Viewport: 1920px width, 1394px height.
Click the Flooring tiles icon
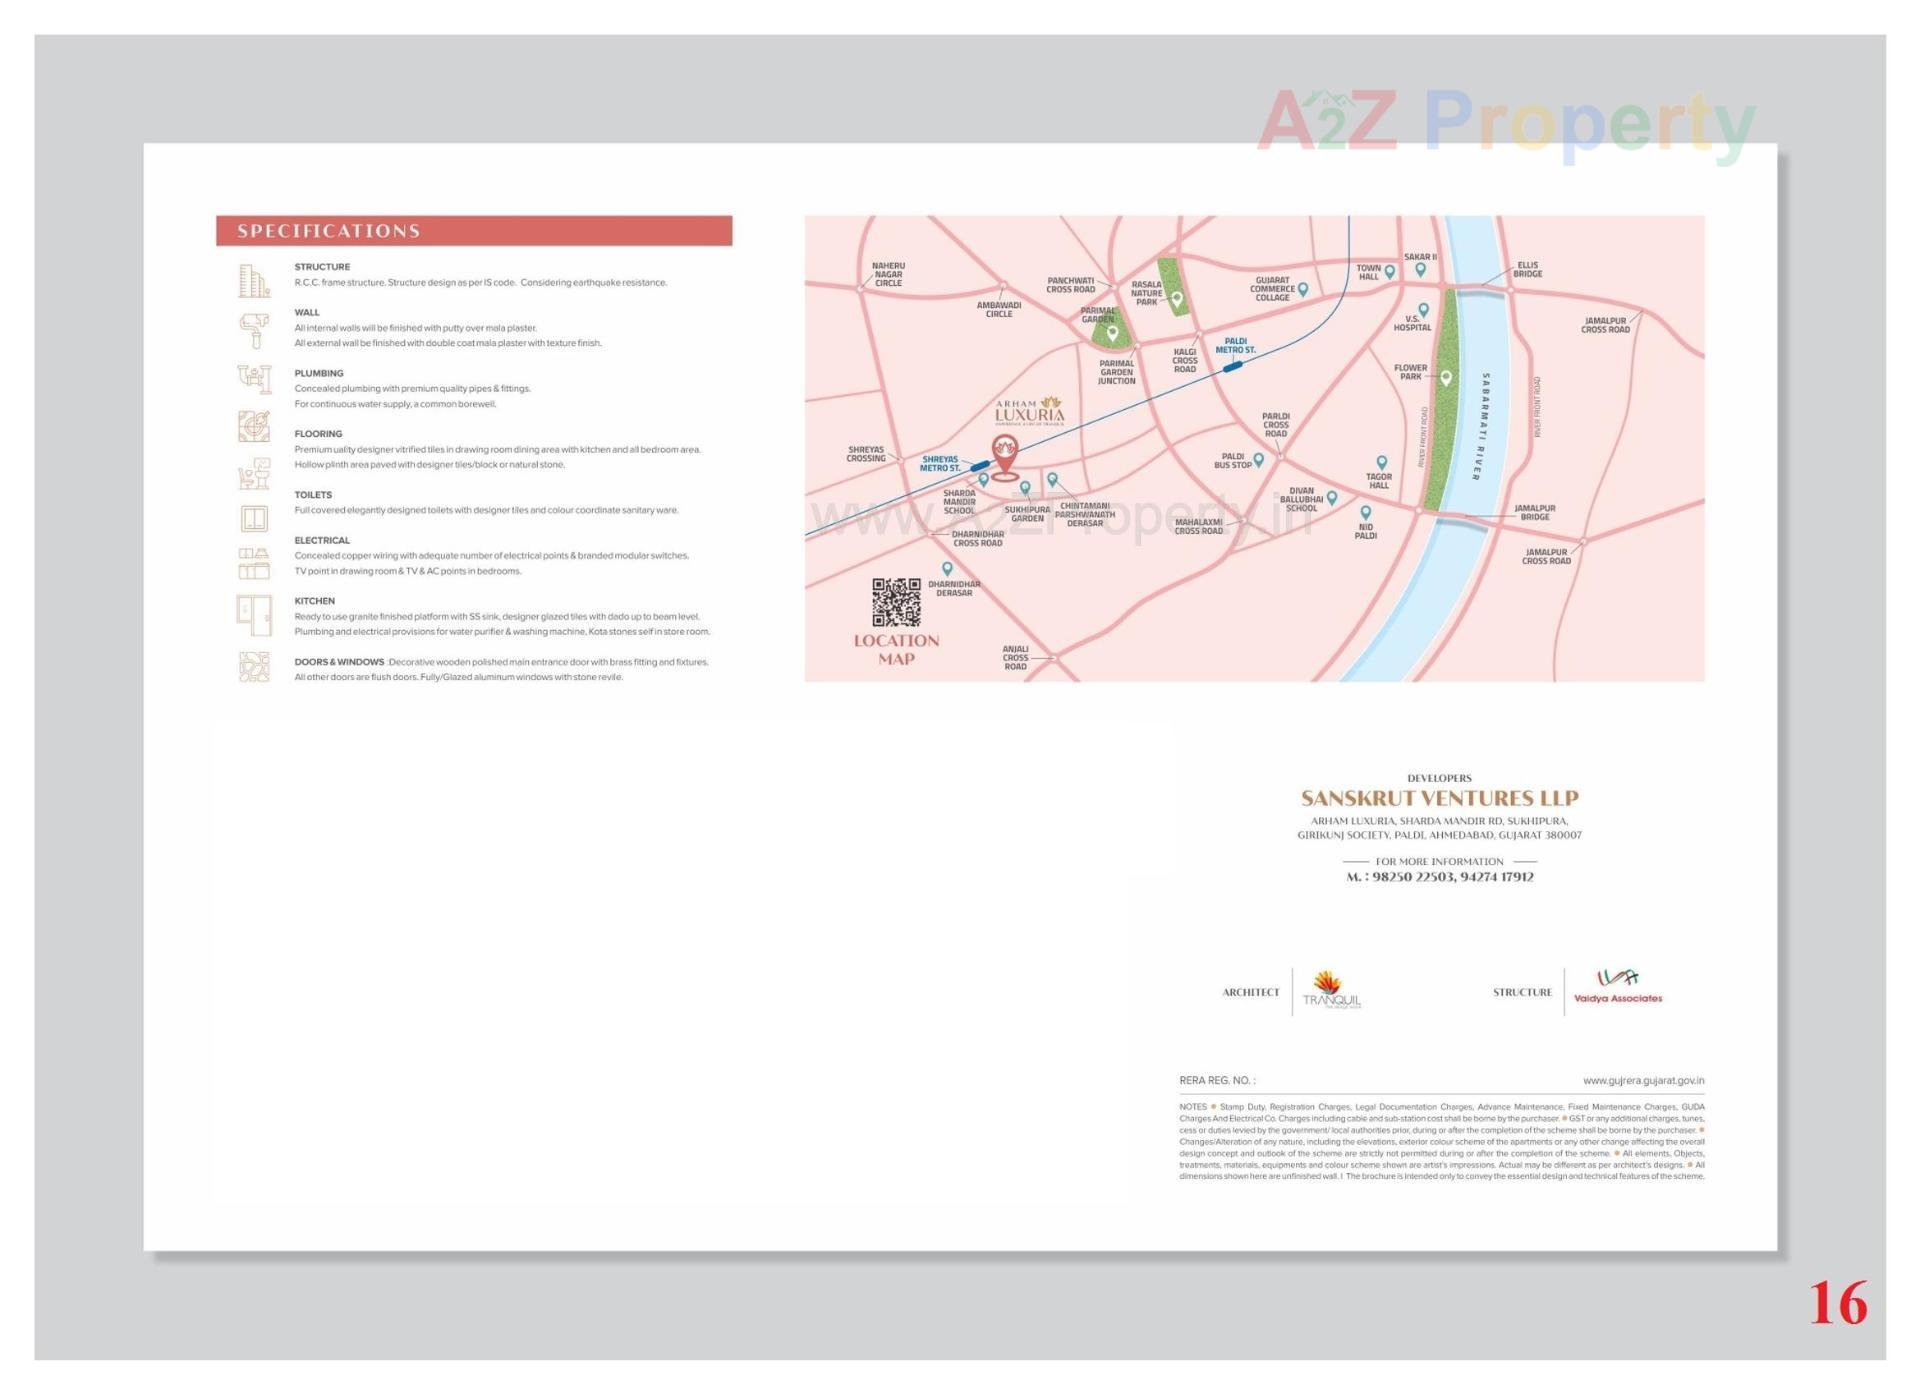pyautogui.click(x=254, y=427)
